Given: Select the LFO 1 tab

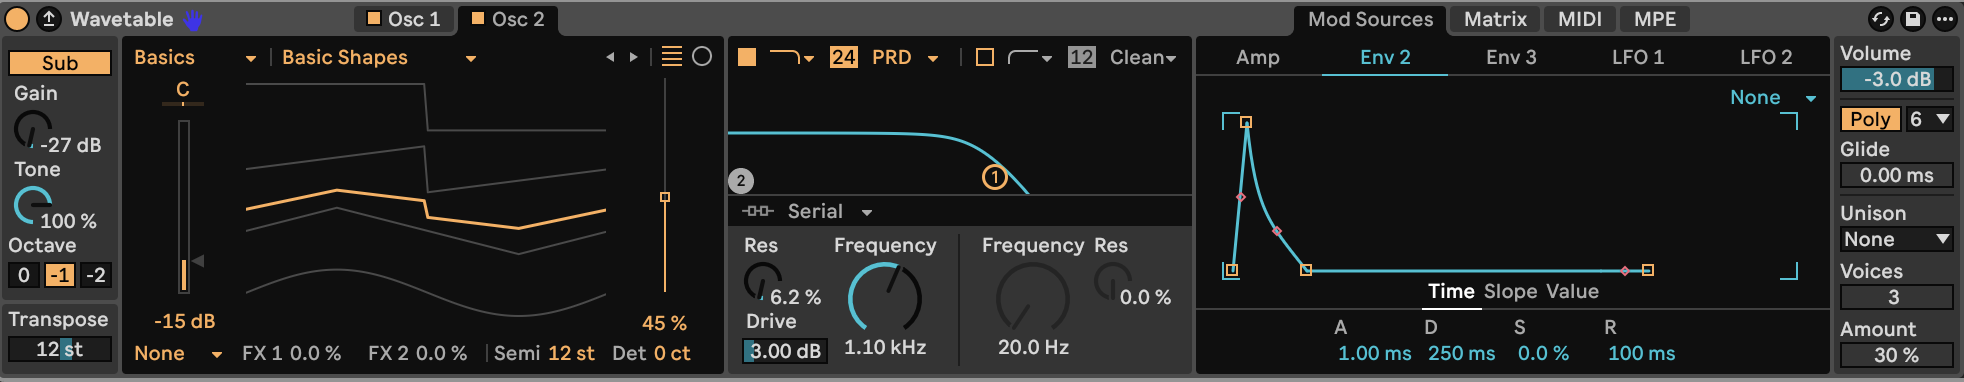Looking at the screenshot, I should [1638, 57].
